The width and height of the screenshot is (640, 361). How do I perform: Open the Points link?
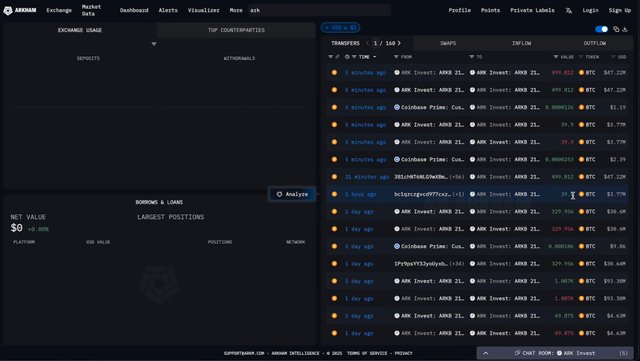click(490, 10)
